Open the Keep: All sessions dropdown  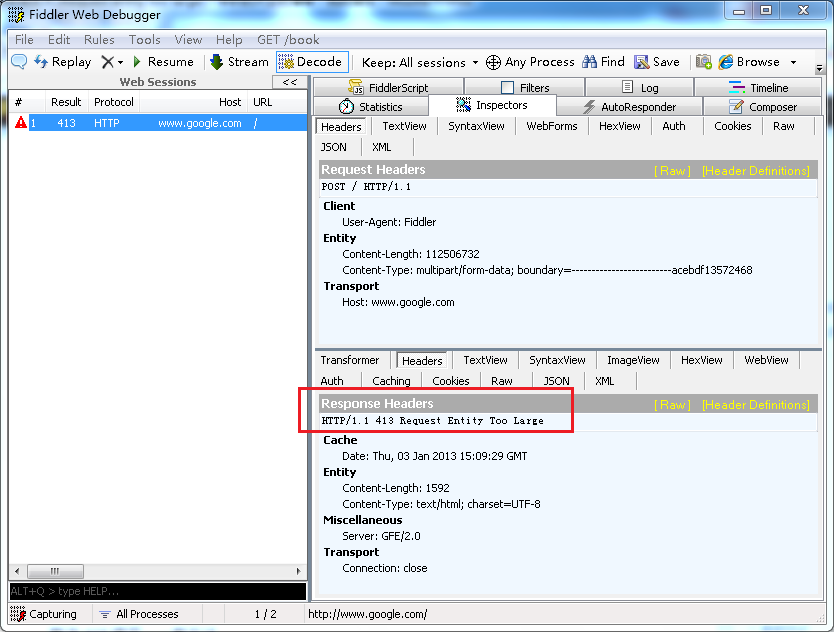(x=420, y=62)
